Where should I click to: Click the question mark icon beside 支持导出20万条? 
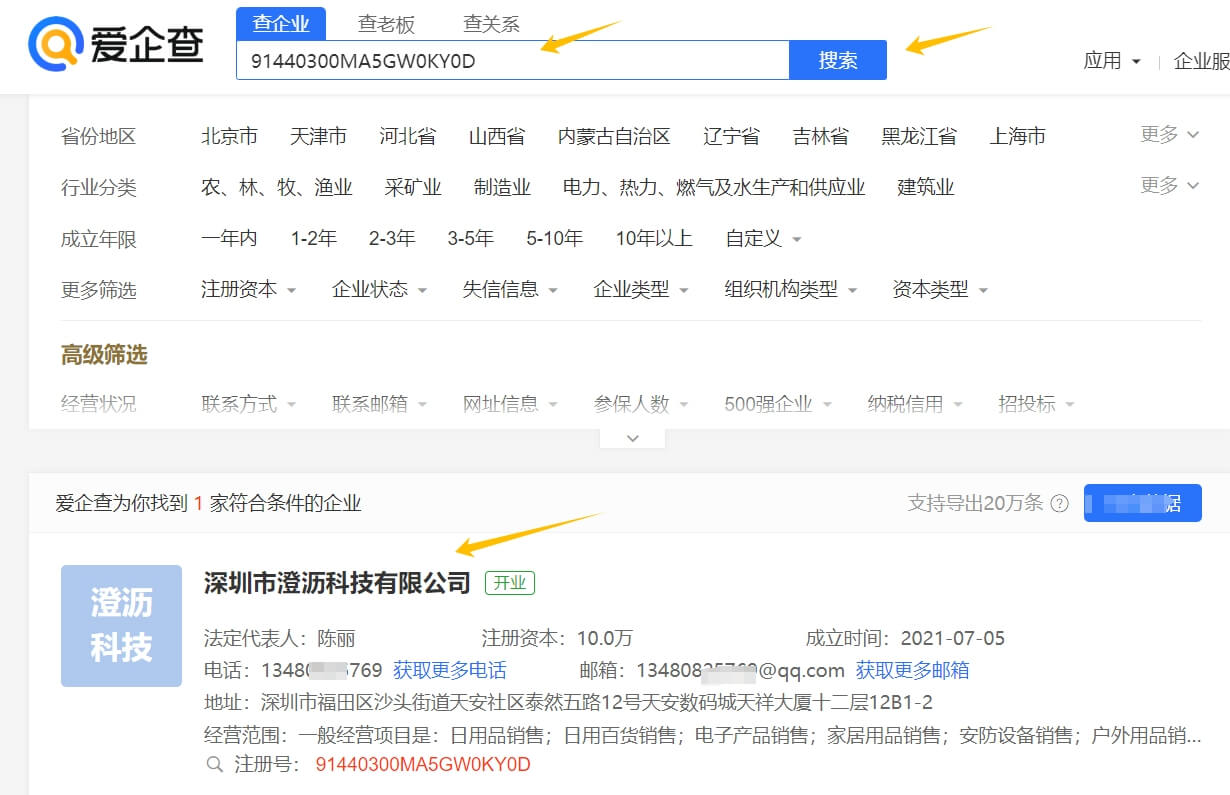point(1060,503)
